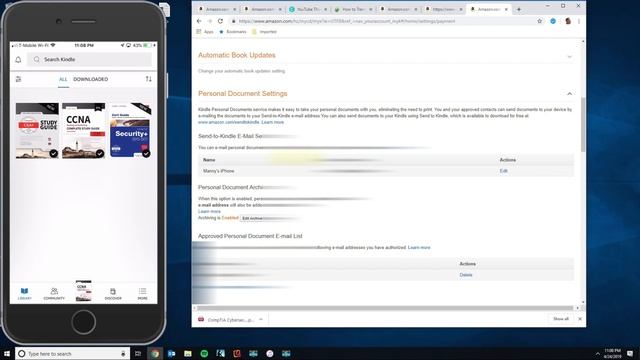Open Kindle notifications bell icon
640x360 pixels.
(18, 60)
